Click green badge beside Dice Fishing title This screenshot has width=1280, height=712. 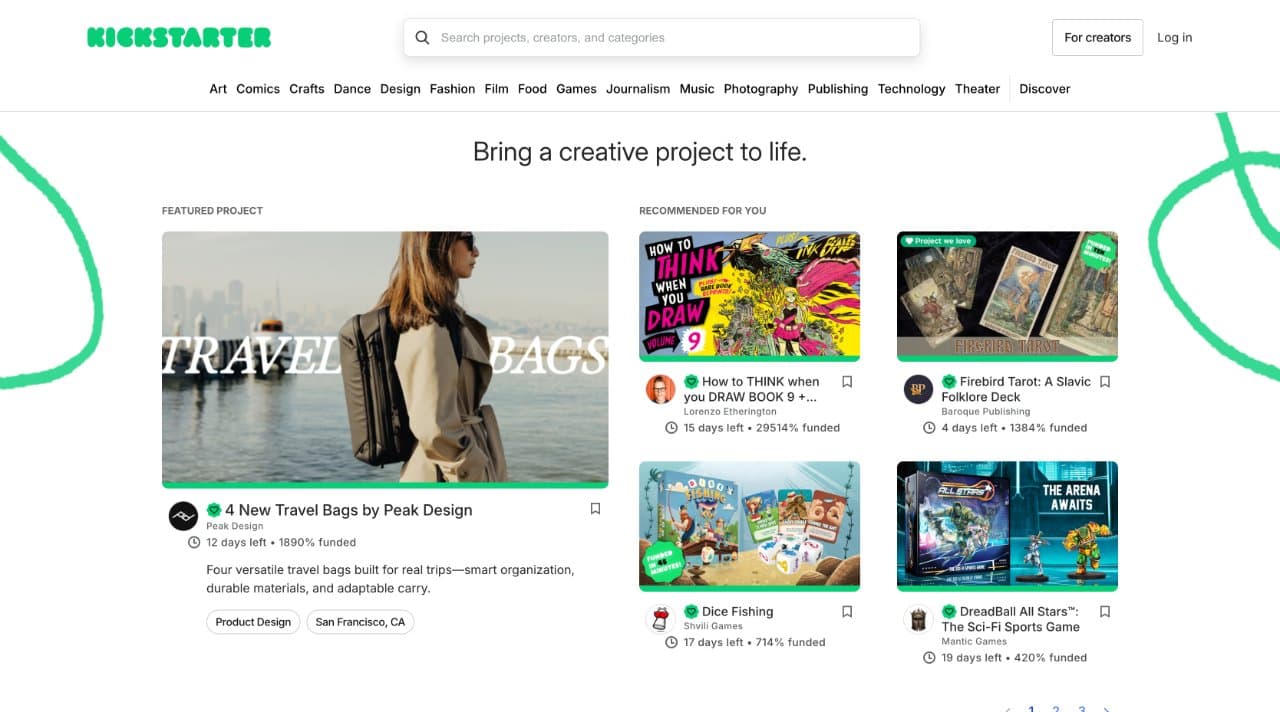[691, 611]
